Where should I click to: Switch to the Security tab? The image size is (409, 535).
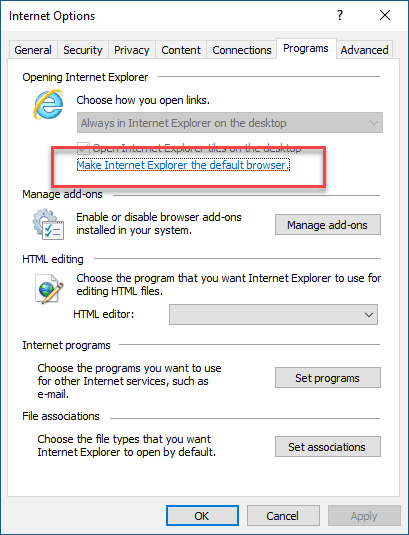83,50
